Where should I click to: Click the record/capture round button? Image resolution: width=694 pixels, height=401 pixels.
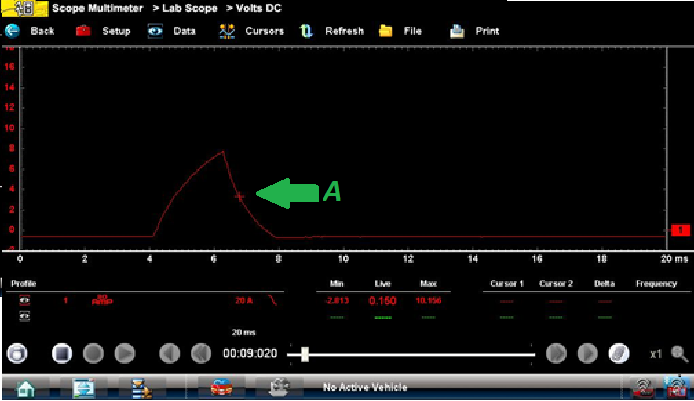(x=17, y=353)
